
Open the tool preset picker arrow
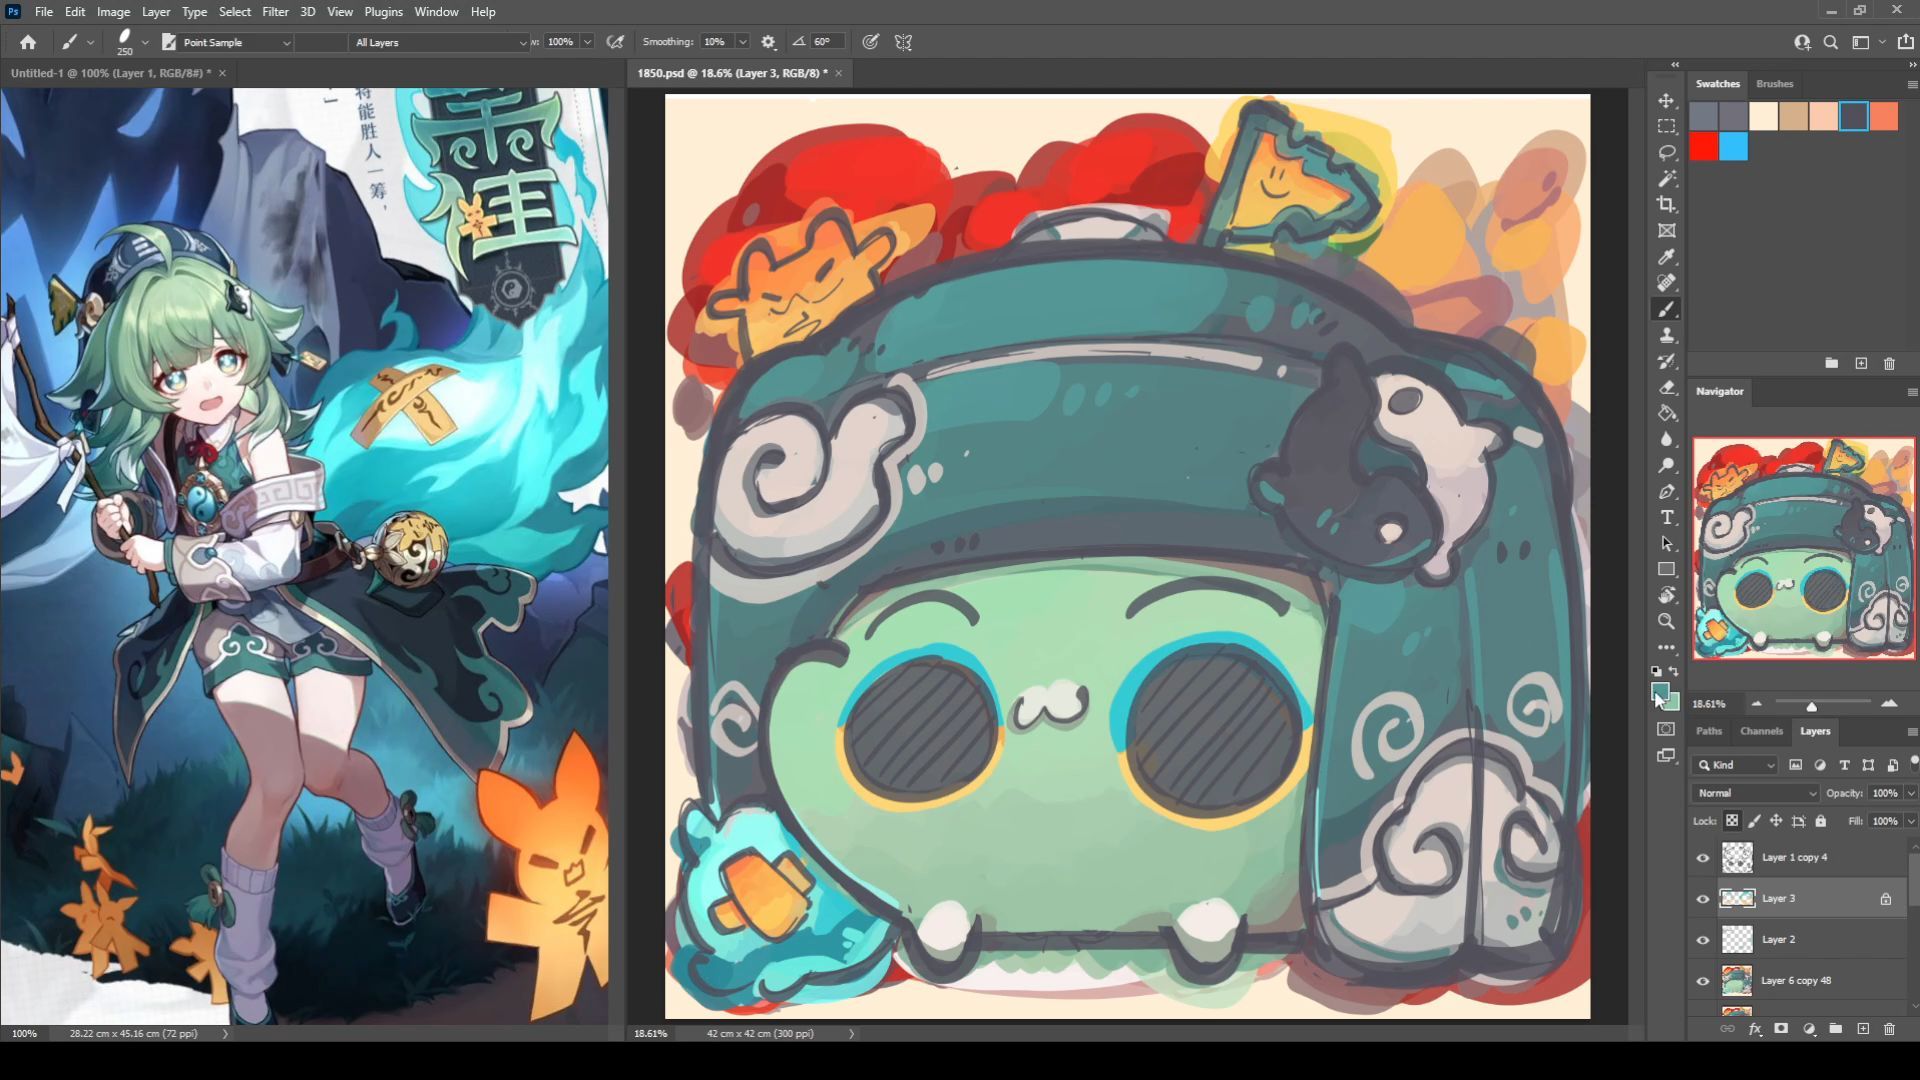point(90,42)
